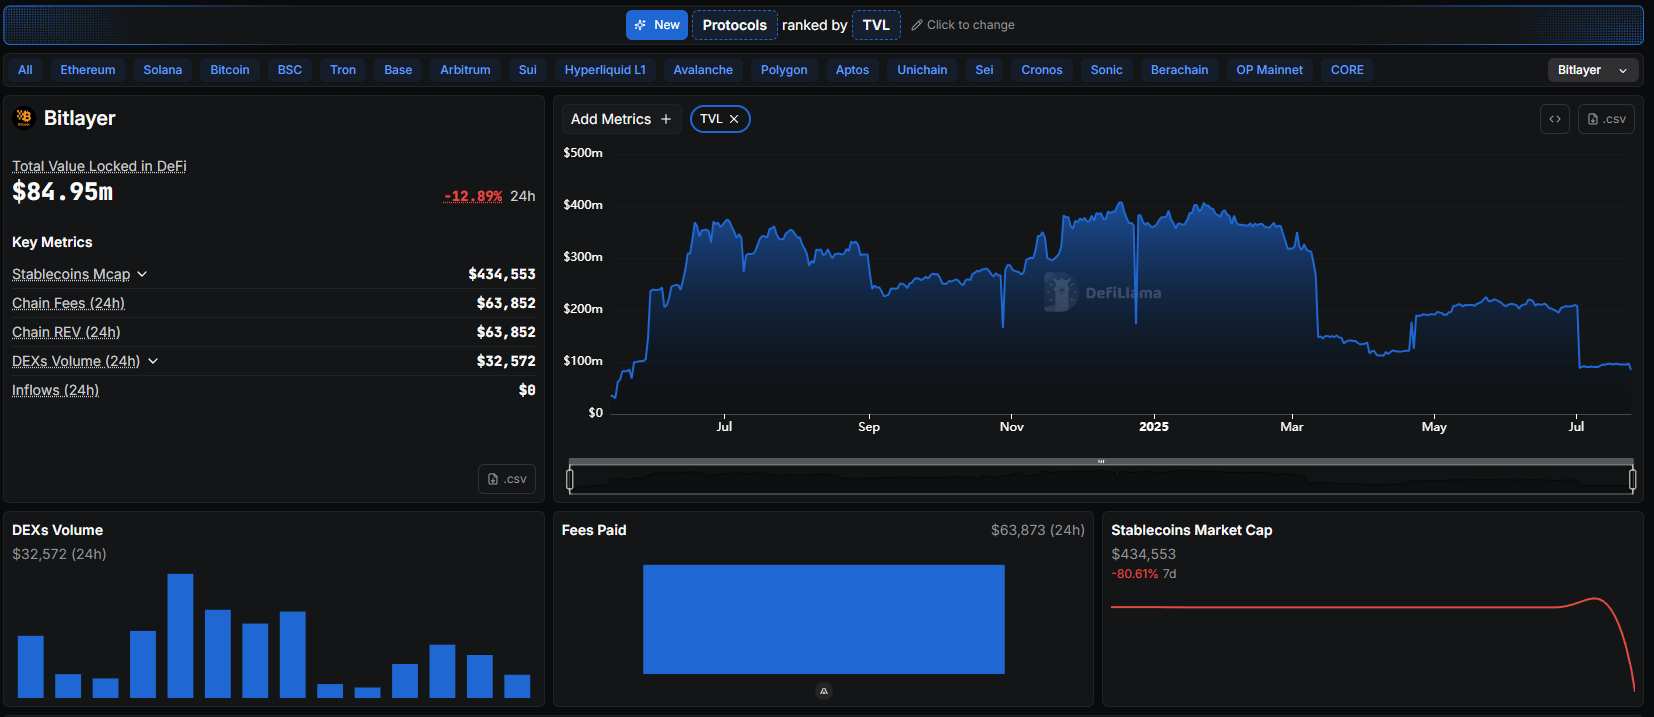Click the sparkle New icon button

click(656, 25)
